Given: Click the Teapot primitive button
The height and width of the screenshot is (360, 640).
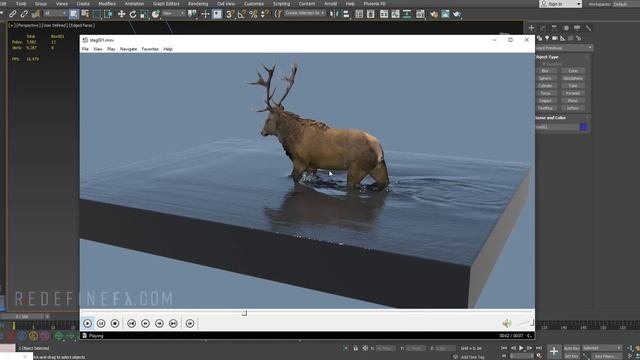Looking at the screenshot, I should coord(546,100).
